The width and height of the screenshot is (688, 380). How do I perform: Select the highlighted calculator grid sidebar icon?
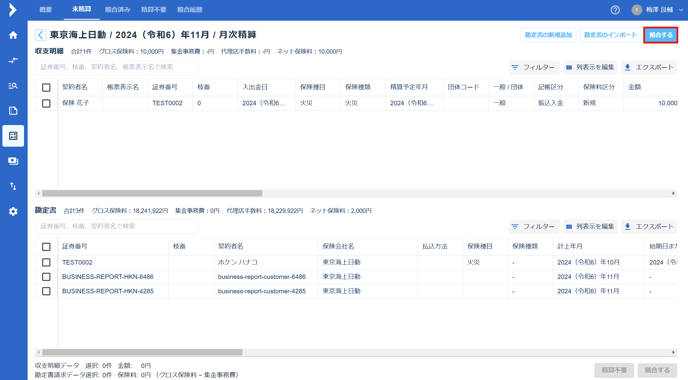pyautogui.click(x=13, y=136)
